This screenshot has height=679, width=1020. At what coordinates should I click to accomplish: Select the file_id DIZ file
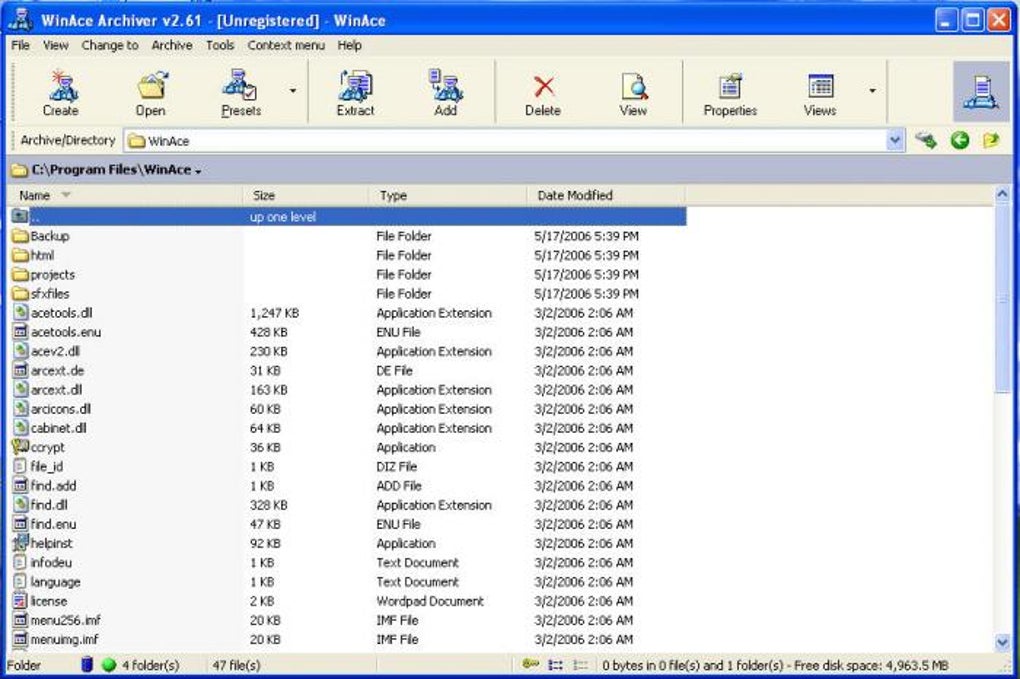pyautogui.click(x=348, y=466)
